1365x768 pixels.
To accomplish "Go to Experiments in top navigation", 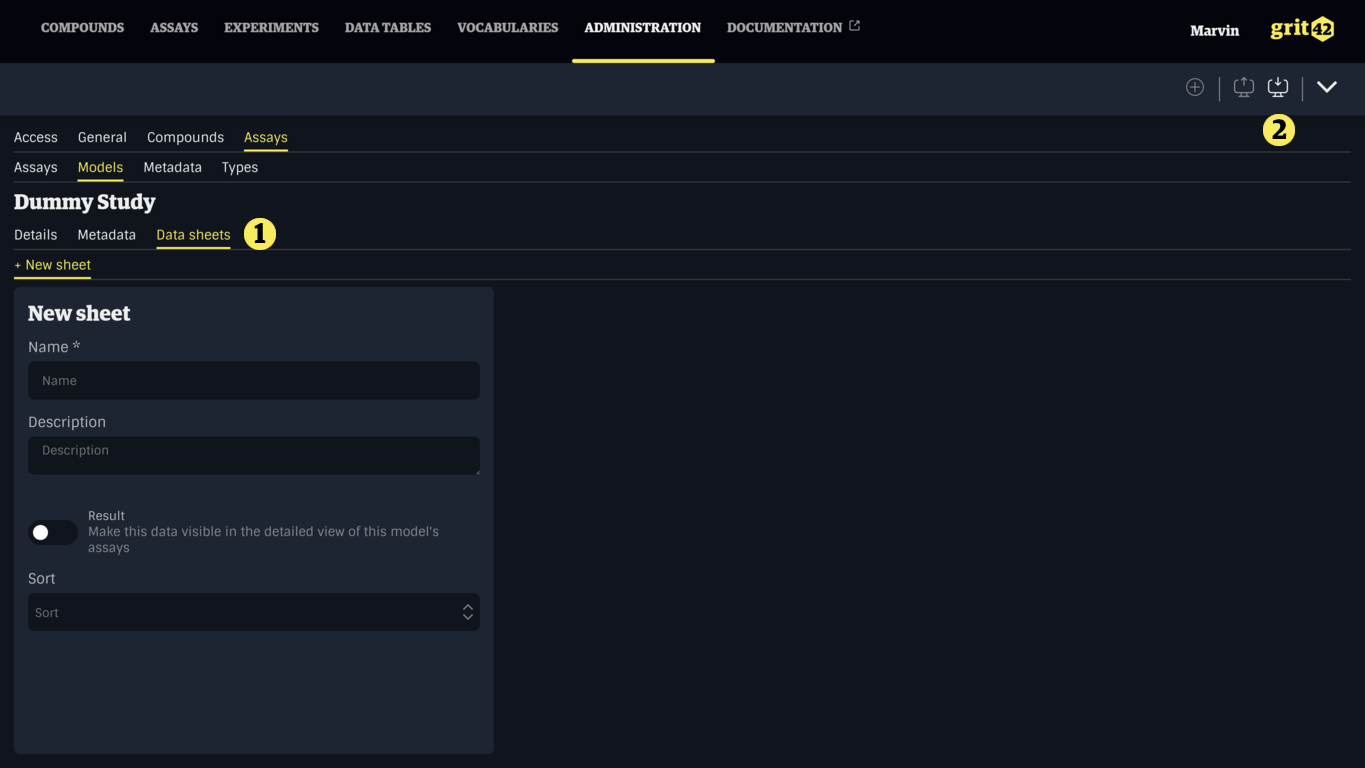I will [x=271, y=28].
